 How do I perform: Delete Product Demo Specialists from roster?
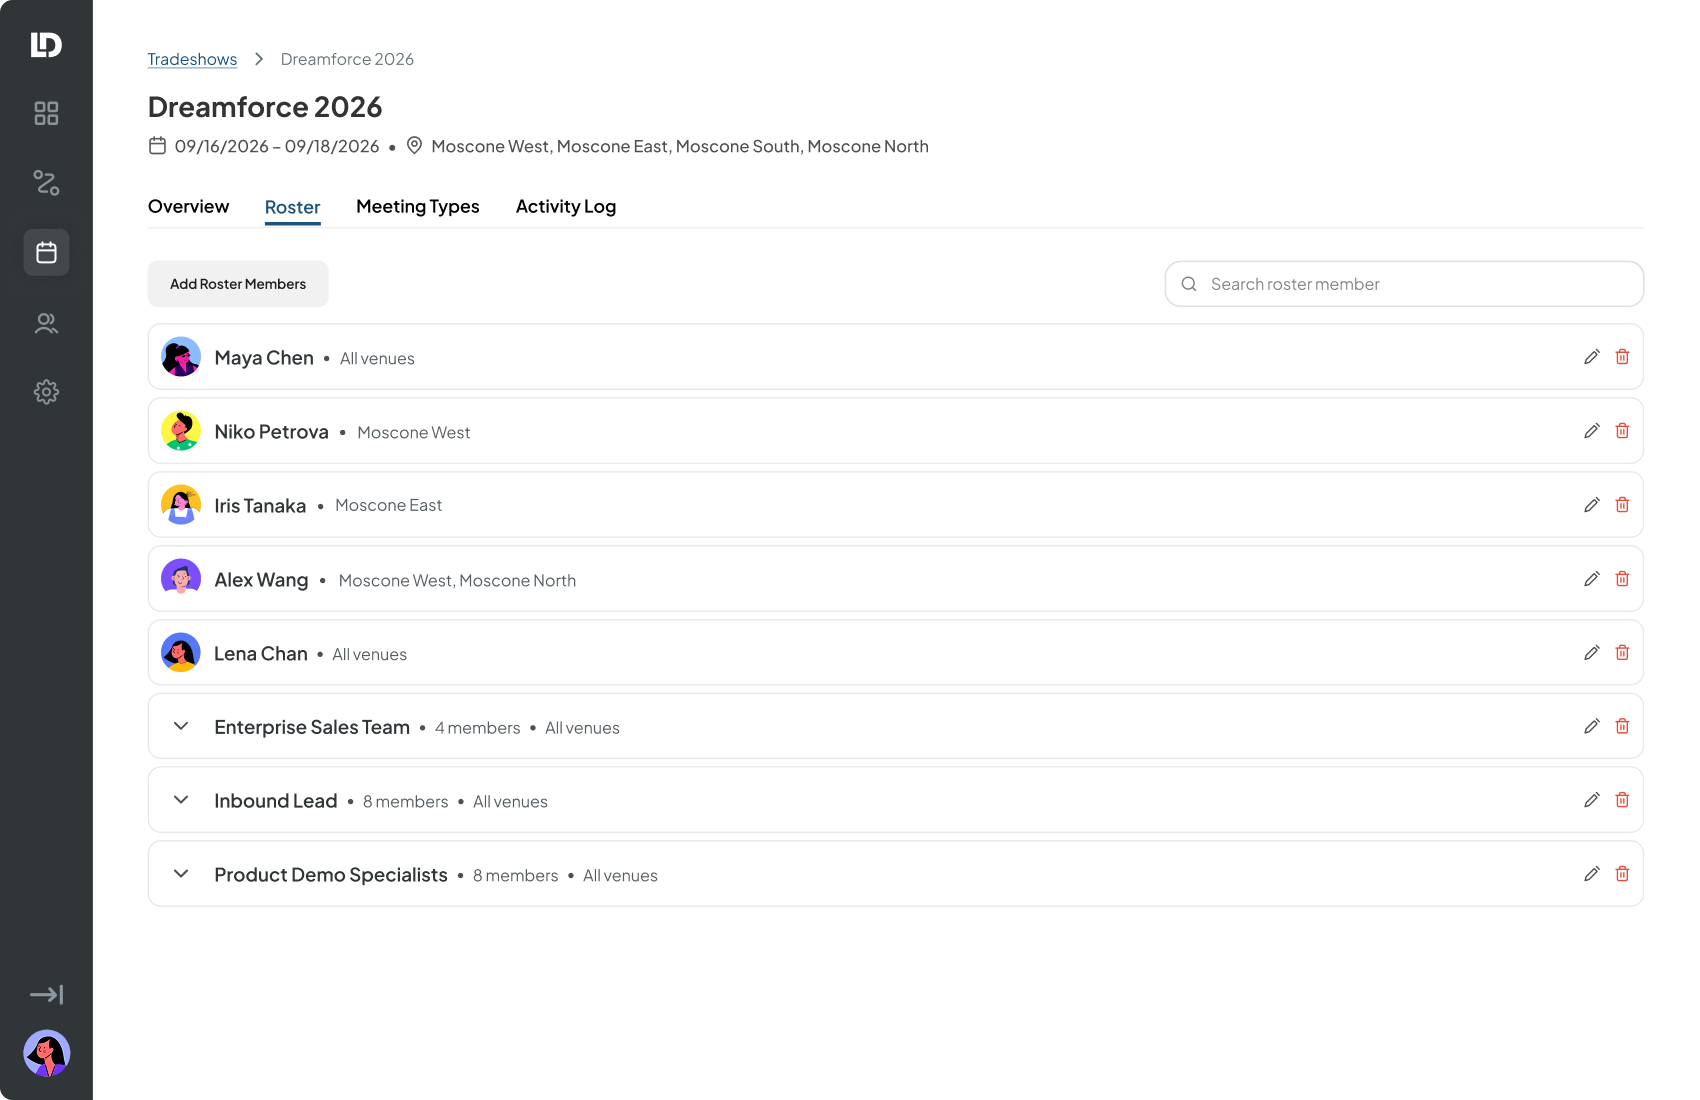1622,874
